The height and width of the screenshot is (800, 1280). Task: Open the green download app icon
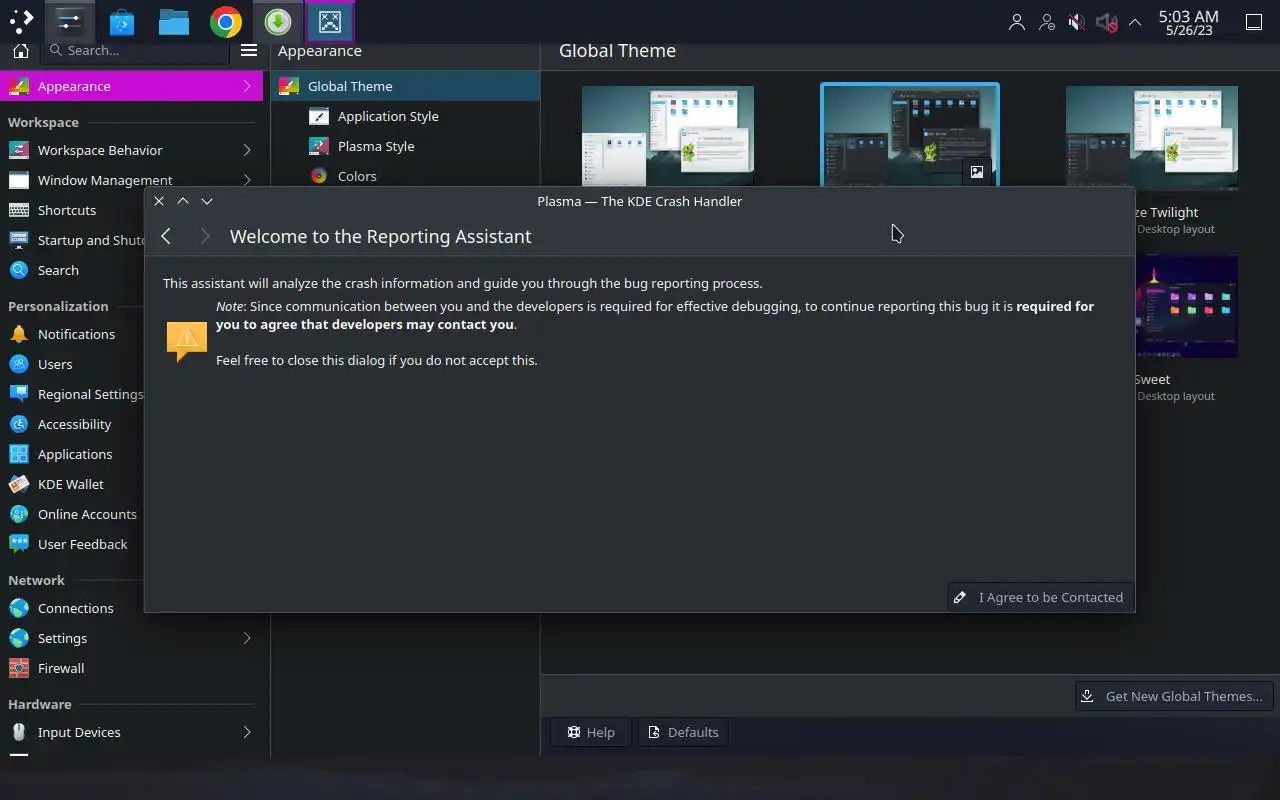coord(278,21)
